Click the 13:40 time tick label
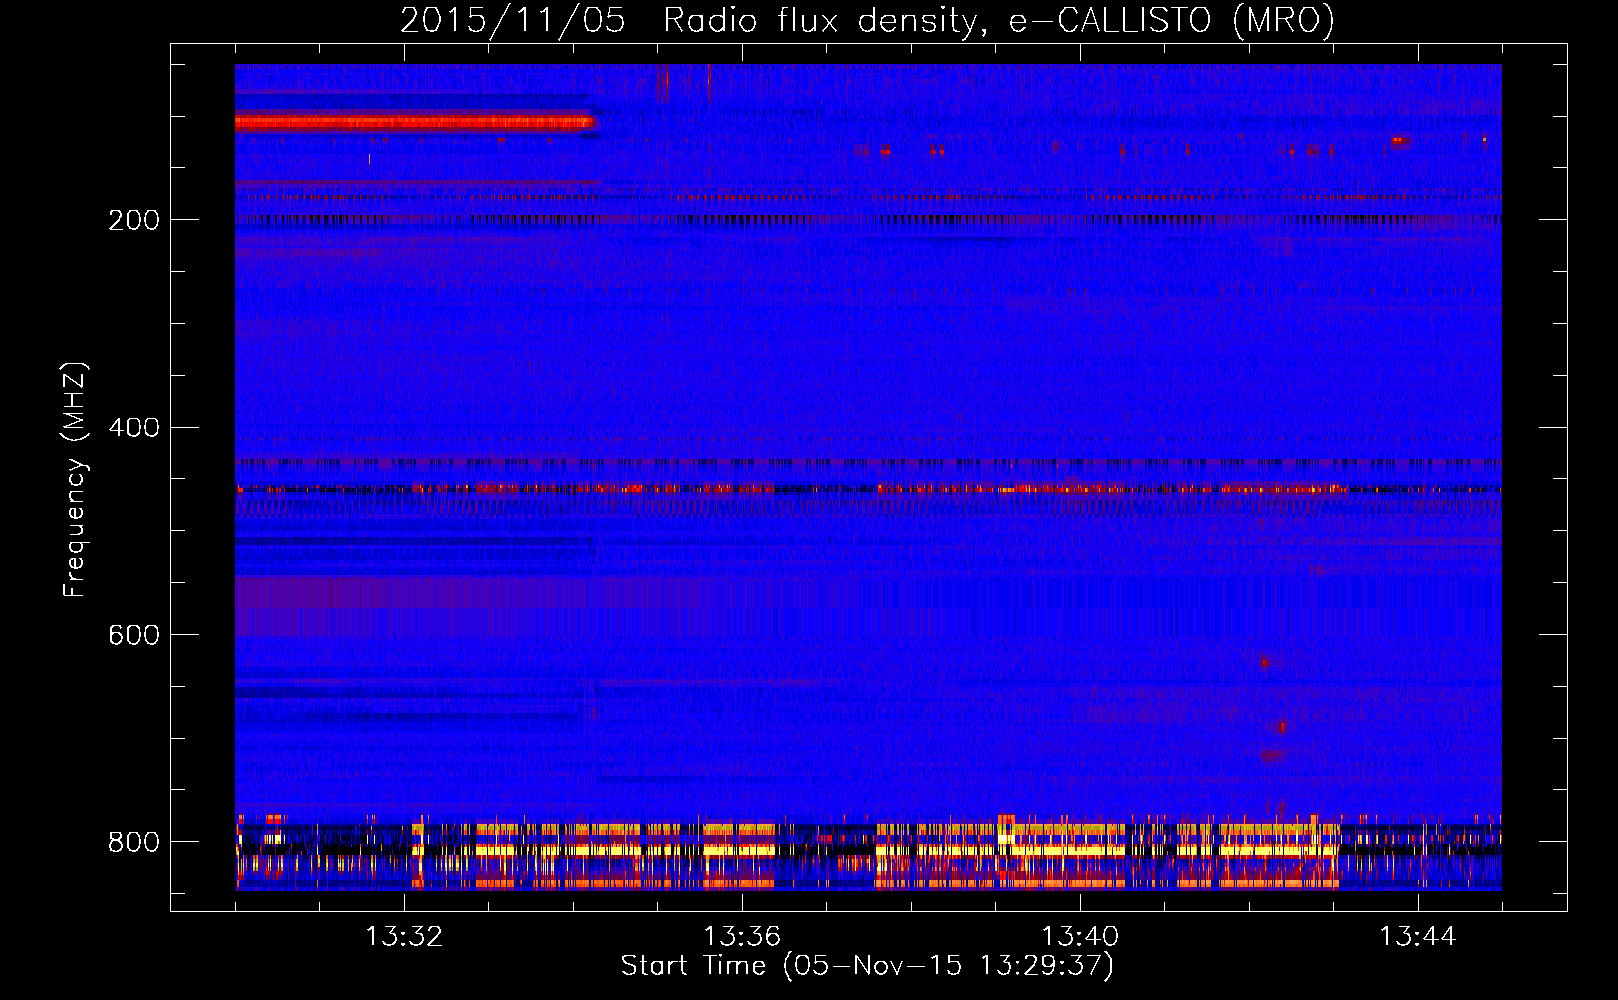 (1080, 937)
